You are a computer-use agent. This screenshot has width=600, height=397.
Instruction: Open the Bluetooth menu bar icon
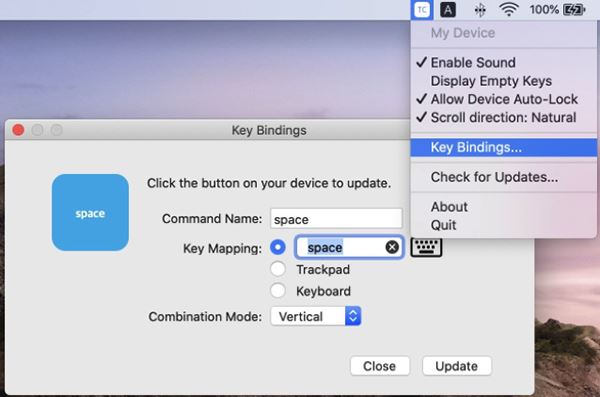[480, 10]
